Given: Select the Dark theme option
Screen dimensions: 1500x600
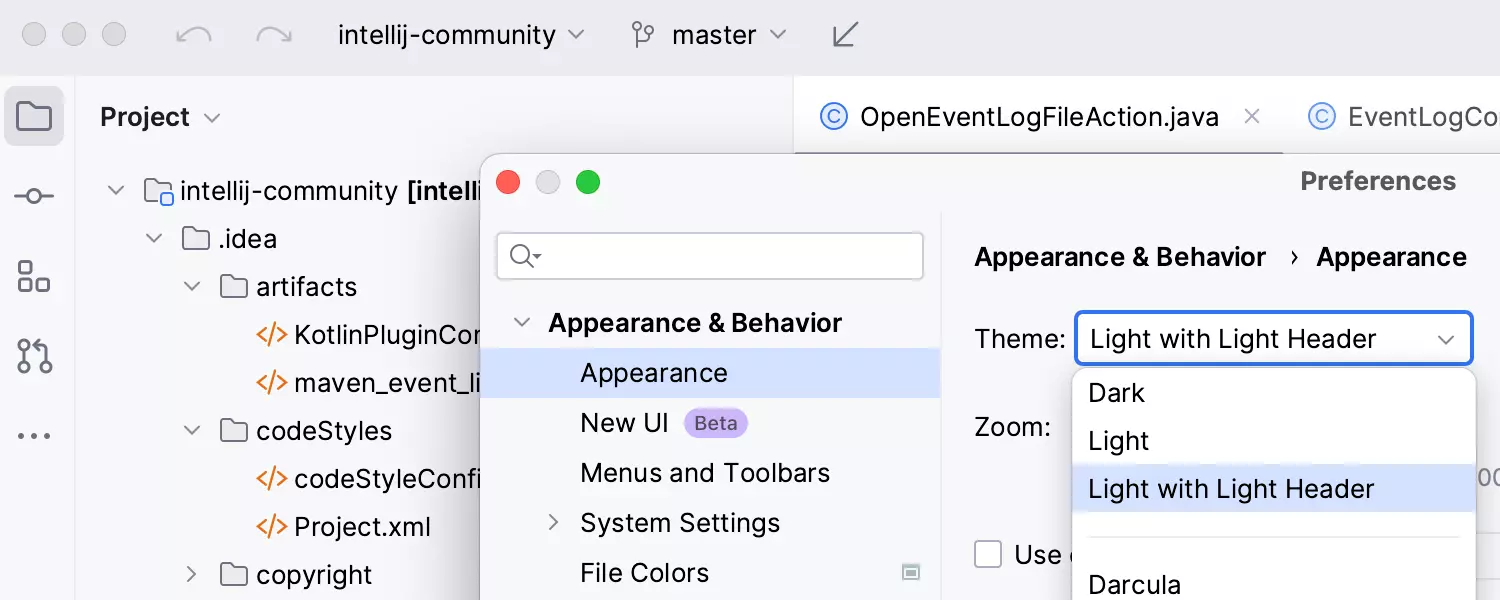Looking at the screenshot, I should (x=1117, y=393).
